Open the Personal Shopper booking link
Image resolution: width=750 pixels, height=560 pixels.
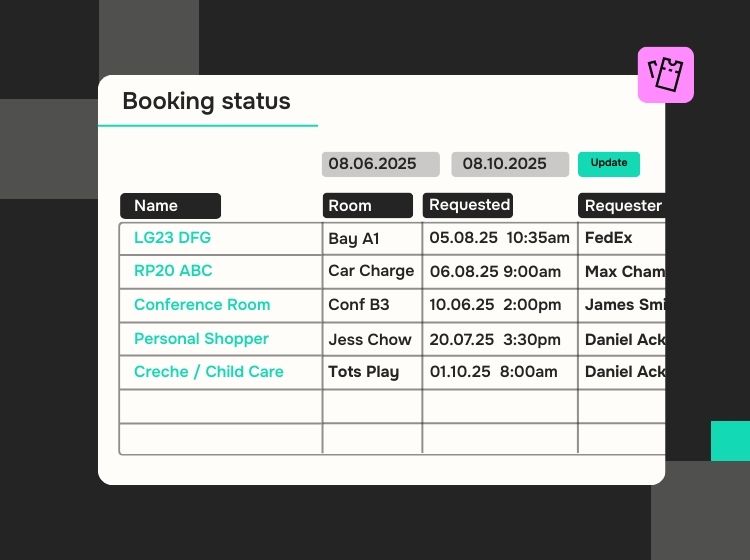[201, 339]
